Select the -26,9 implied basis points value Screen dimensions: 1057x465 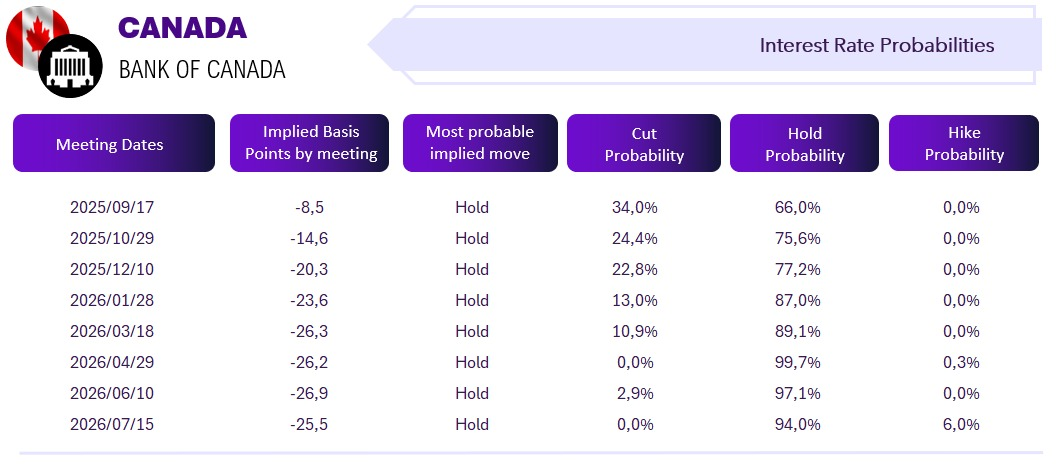click(x=309, y=394)
